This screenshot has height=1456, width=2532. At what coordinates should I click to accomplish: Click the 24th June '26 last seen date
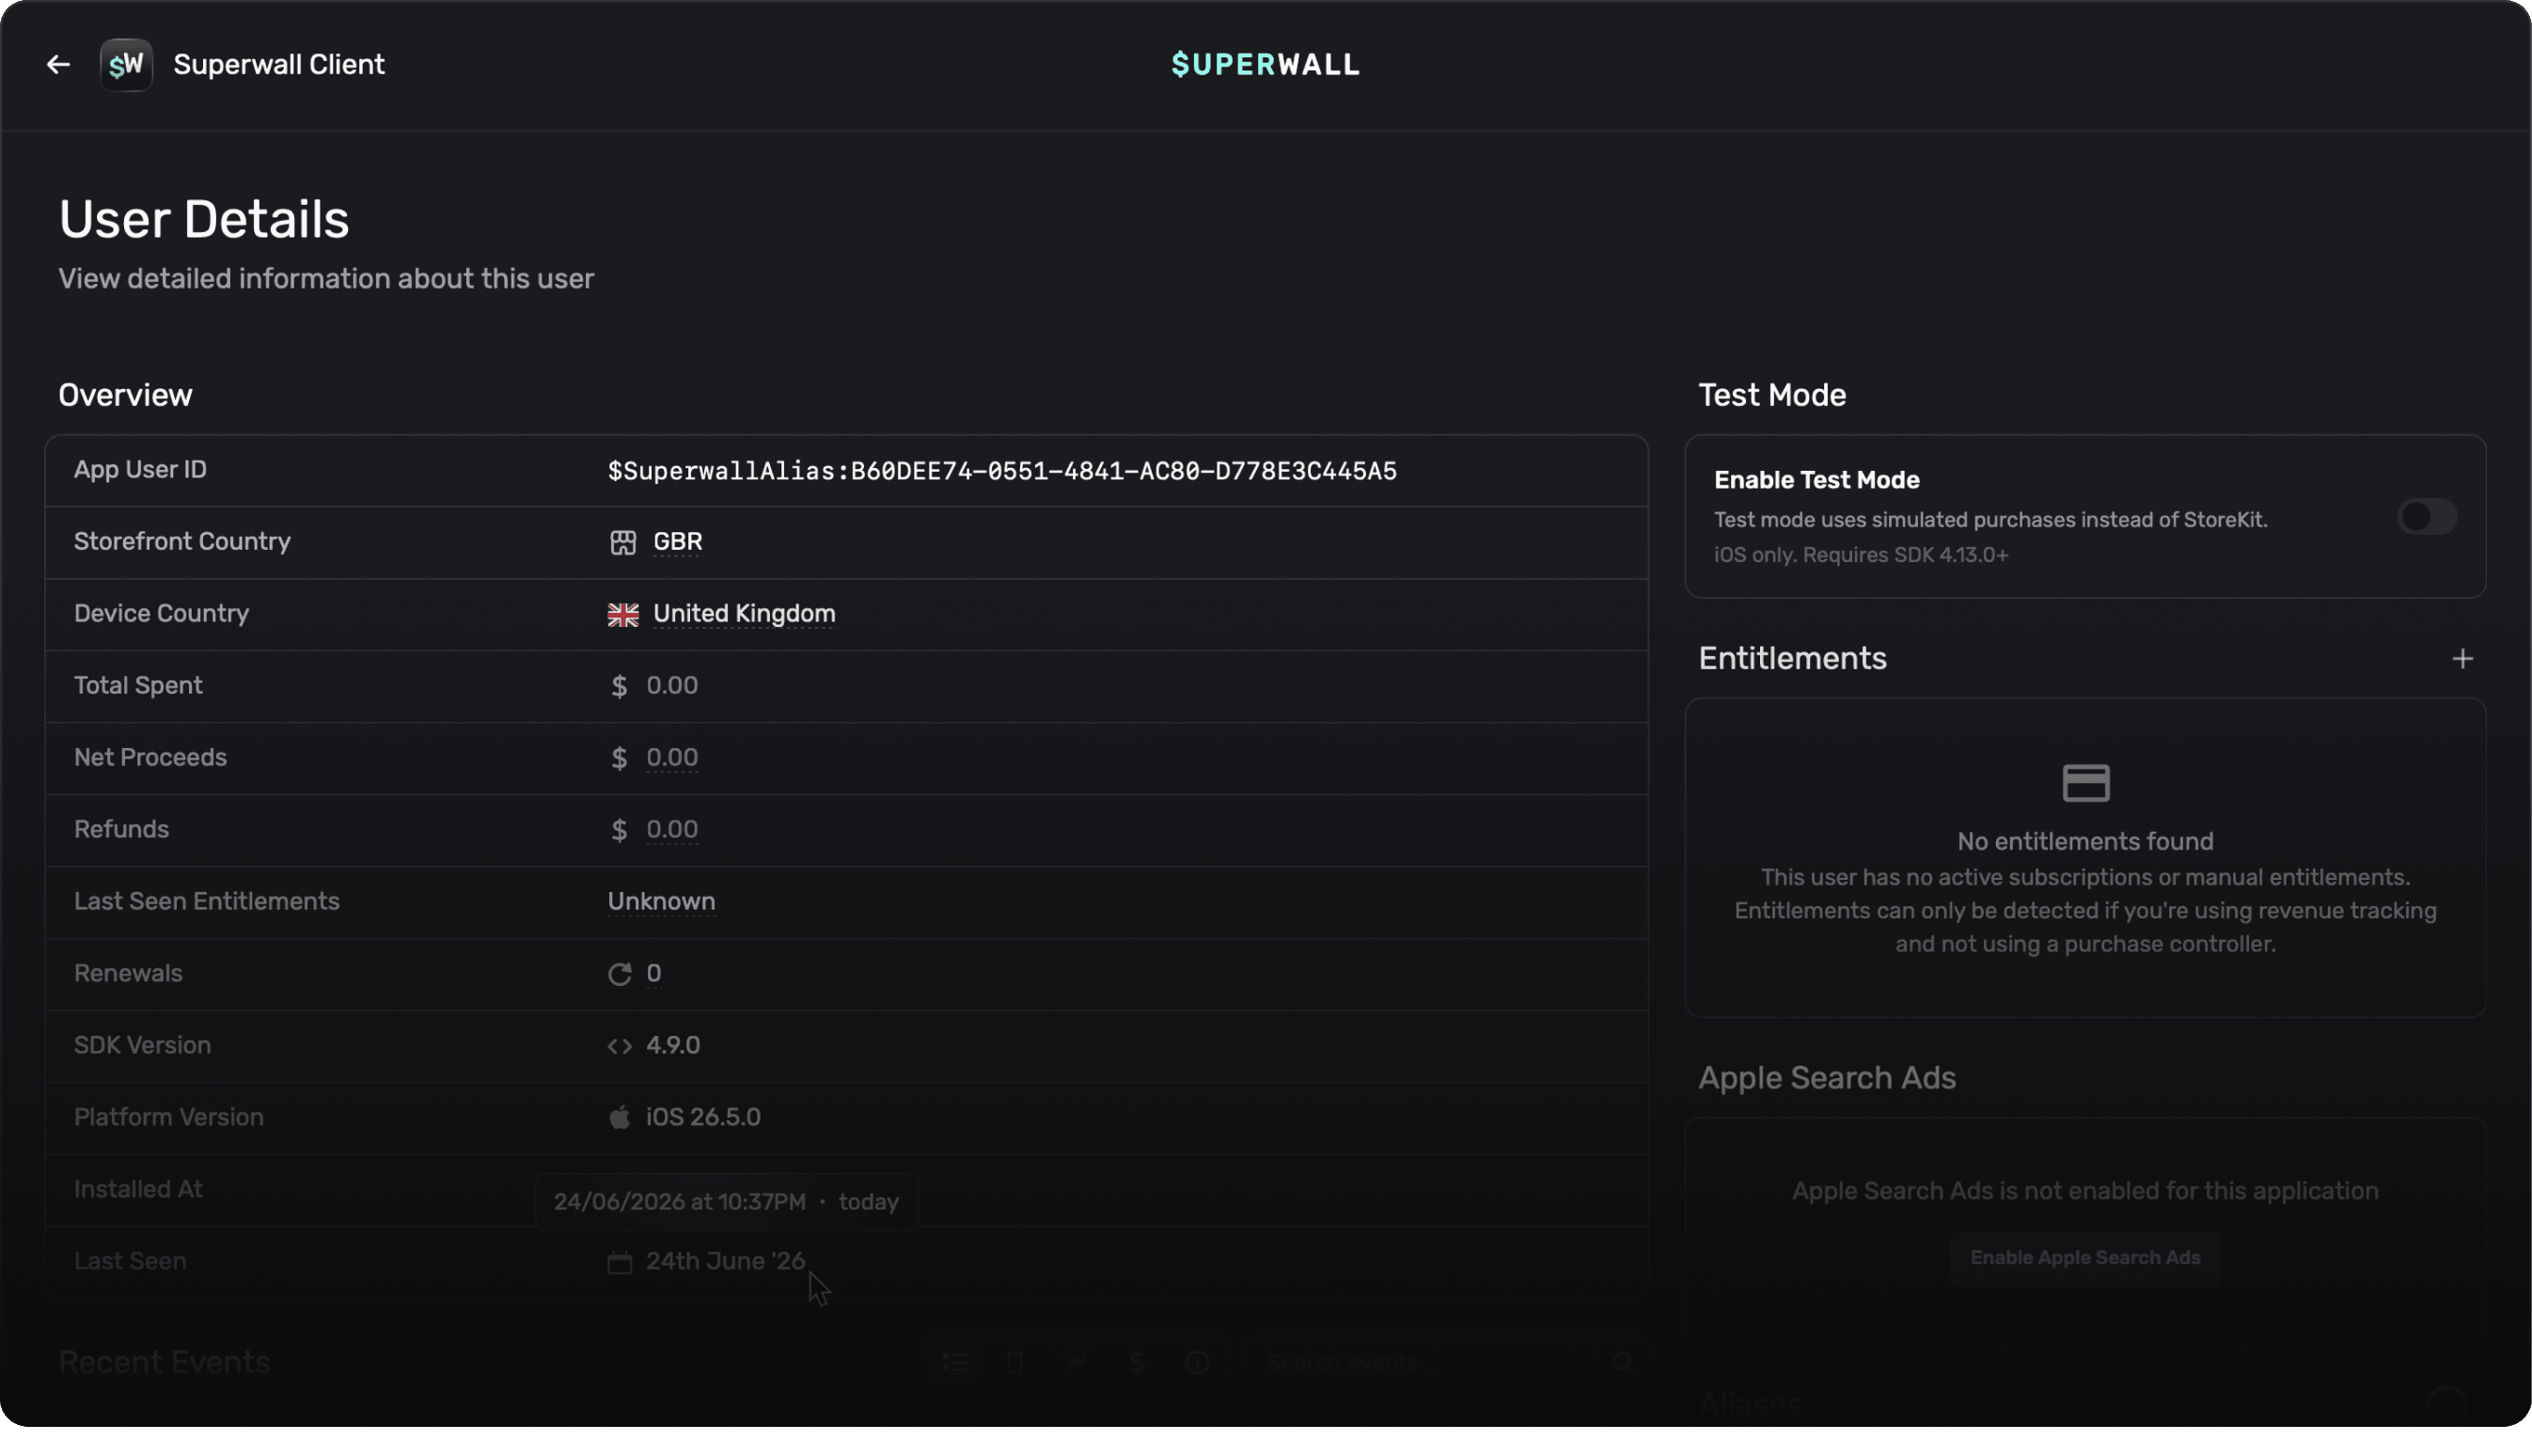pyautogui.click(x=725, y=1262)
